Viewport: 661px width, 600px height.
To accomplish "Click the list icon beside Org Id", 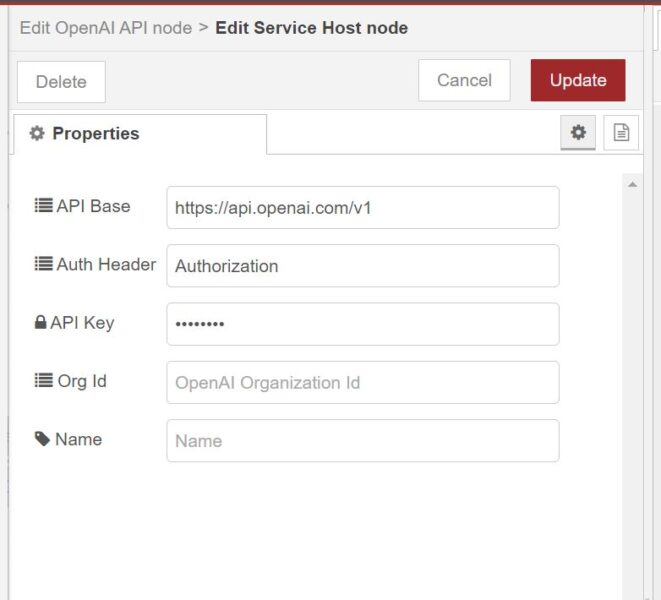I will (43, 381).
